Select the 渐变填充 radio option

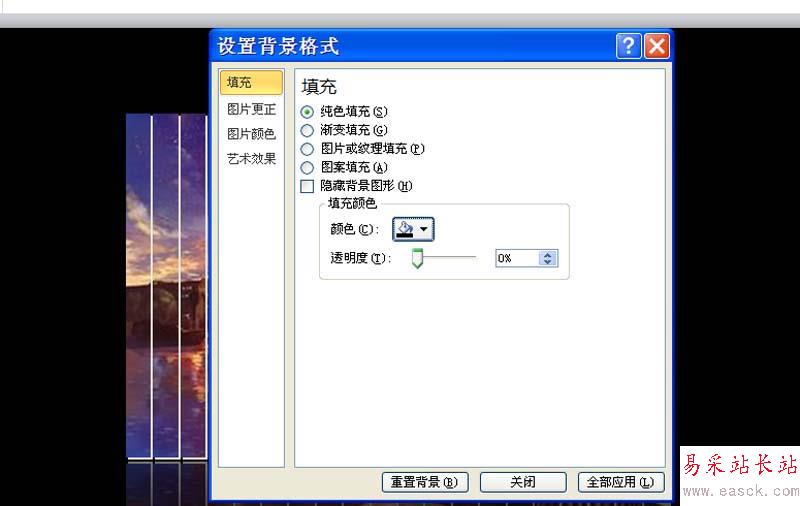coord(307,131)
